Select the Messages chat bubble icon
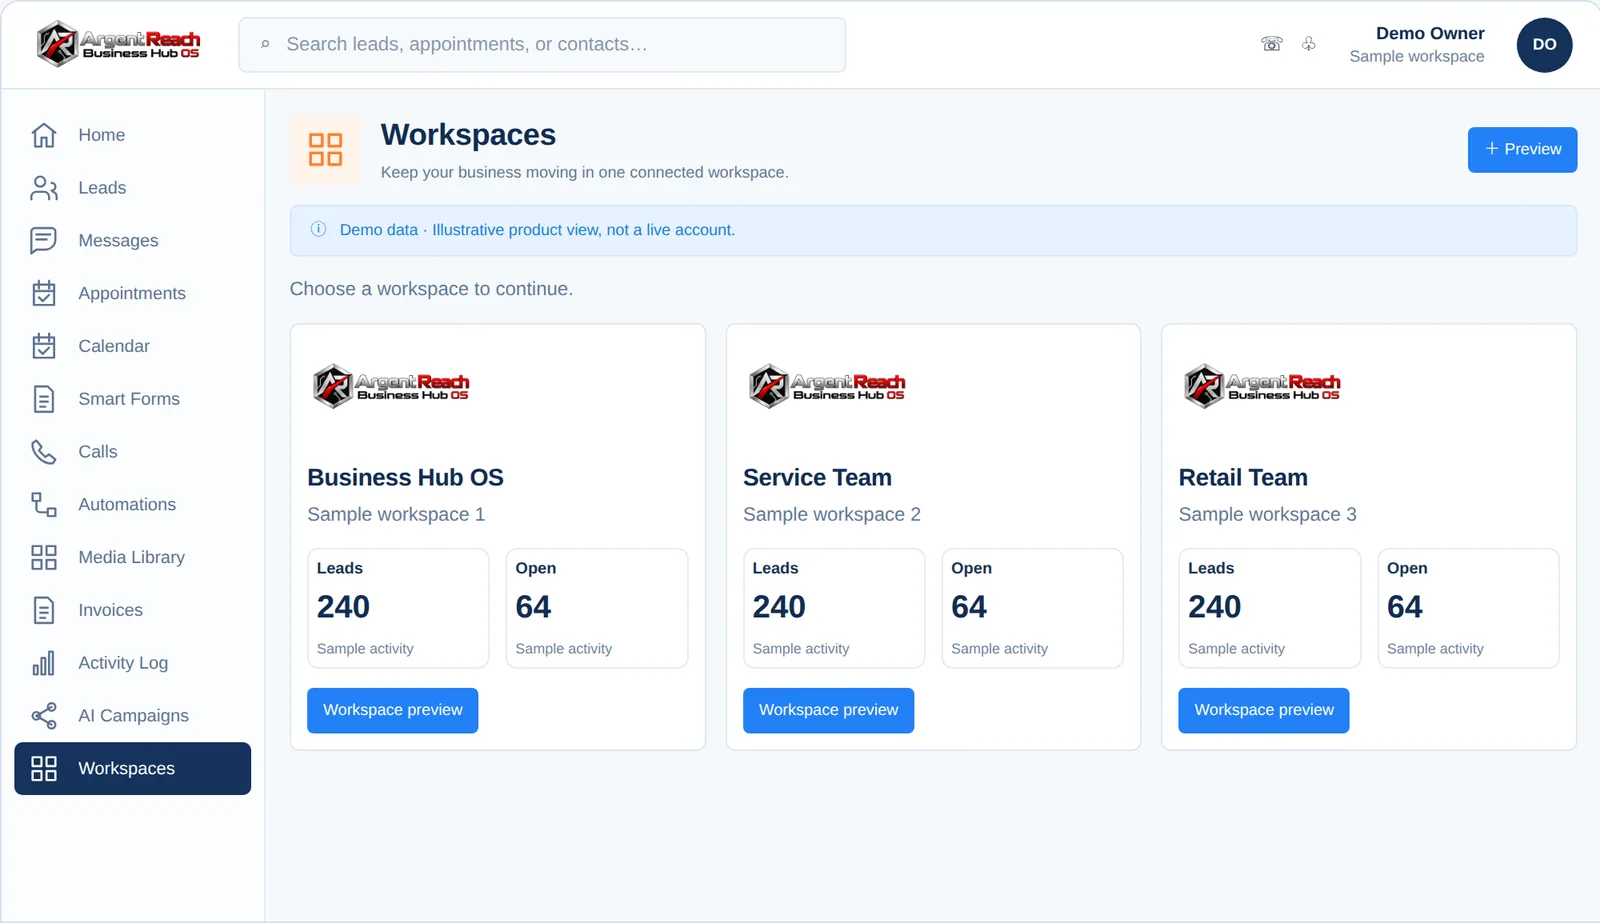 point(44,241)
